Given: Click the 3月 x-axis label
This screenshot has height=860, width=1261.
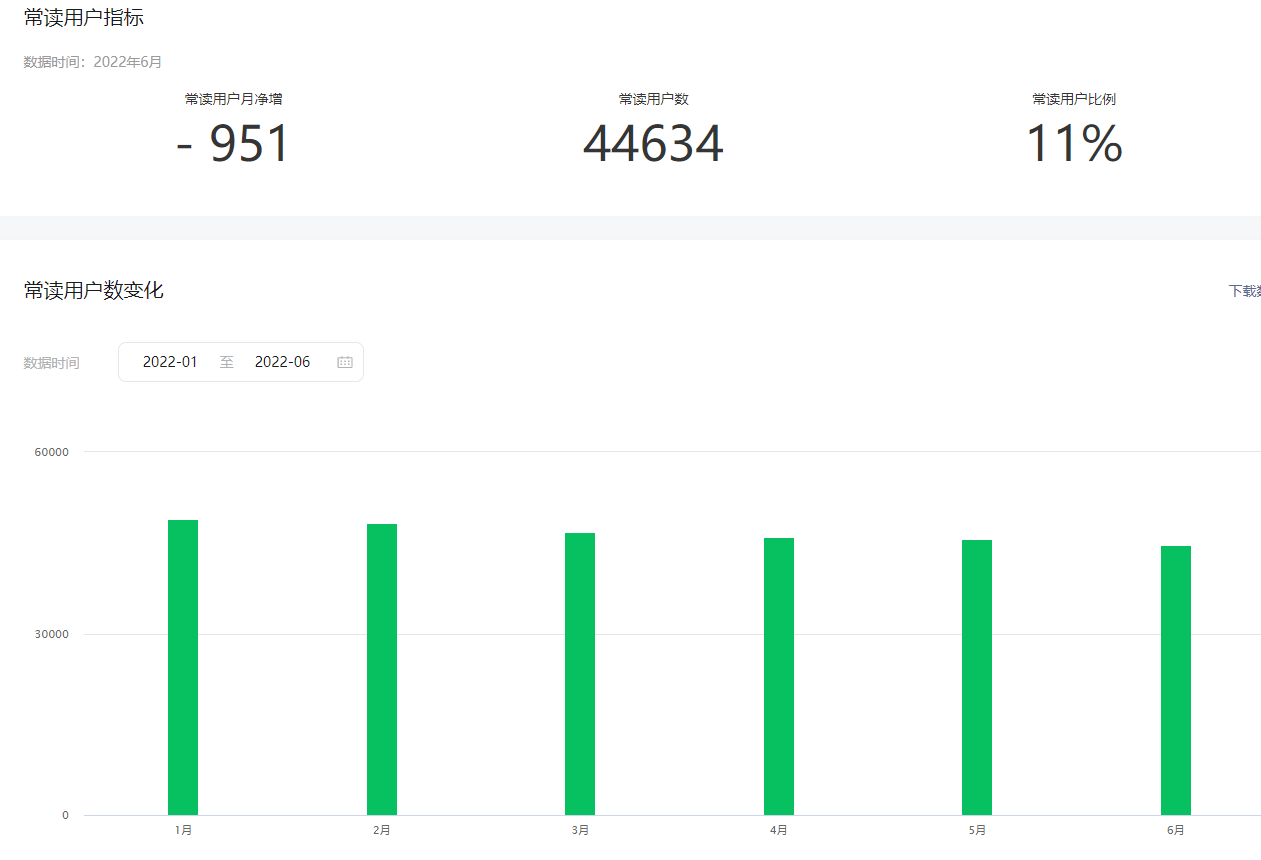Looking at the screenshot, I should (580, 830).
